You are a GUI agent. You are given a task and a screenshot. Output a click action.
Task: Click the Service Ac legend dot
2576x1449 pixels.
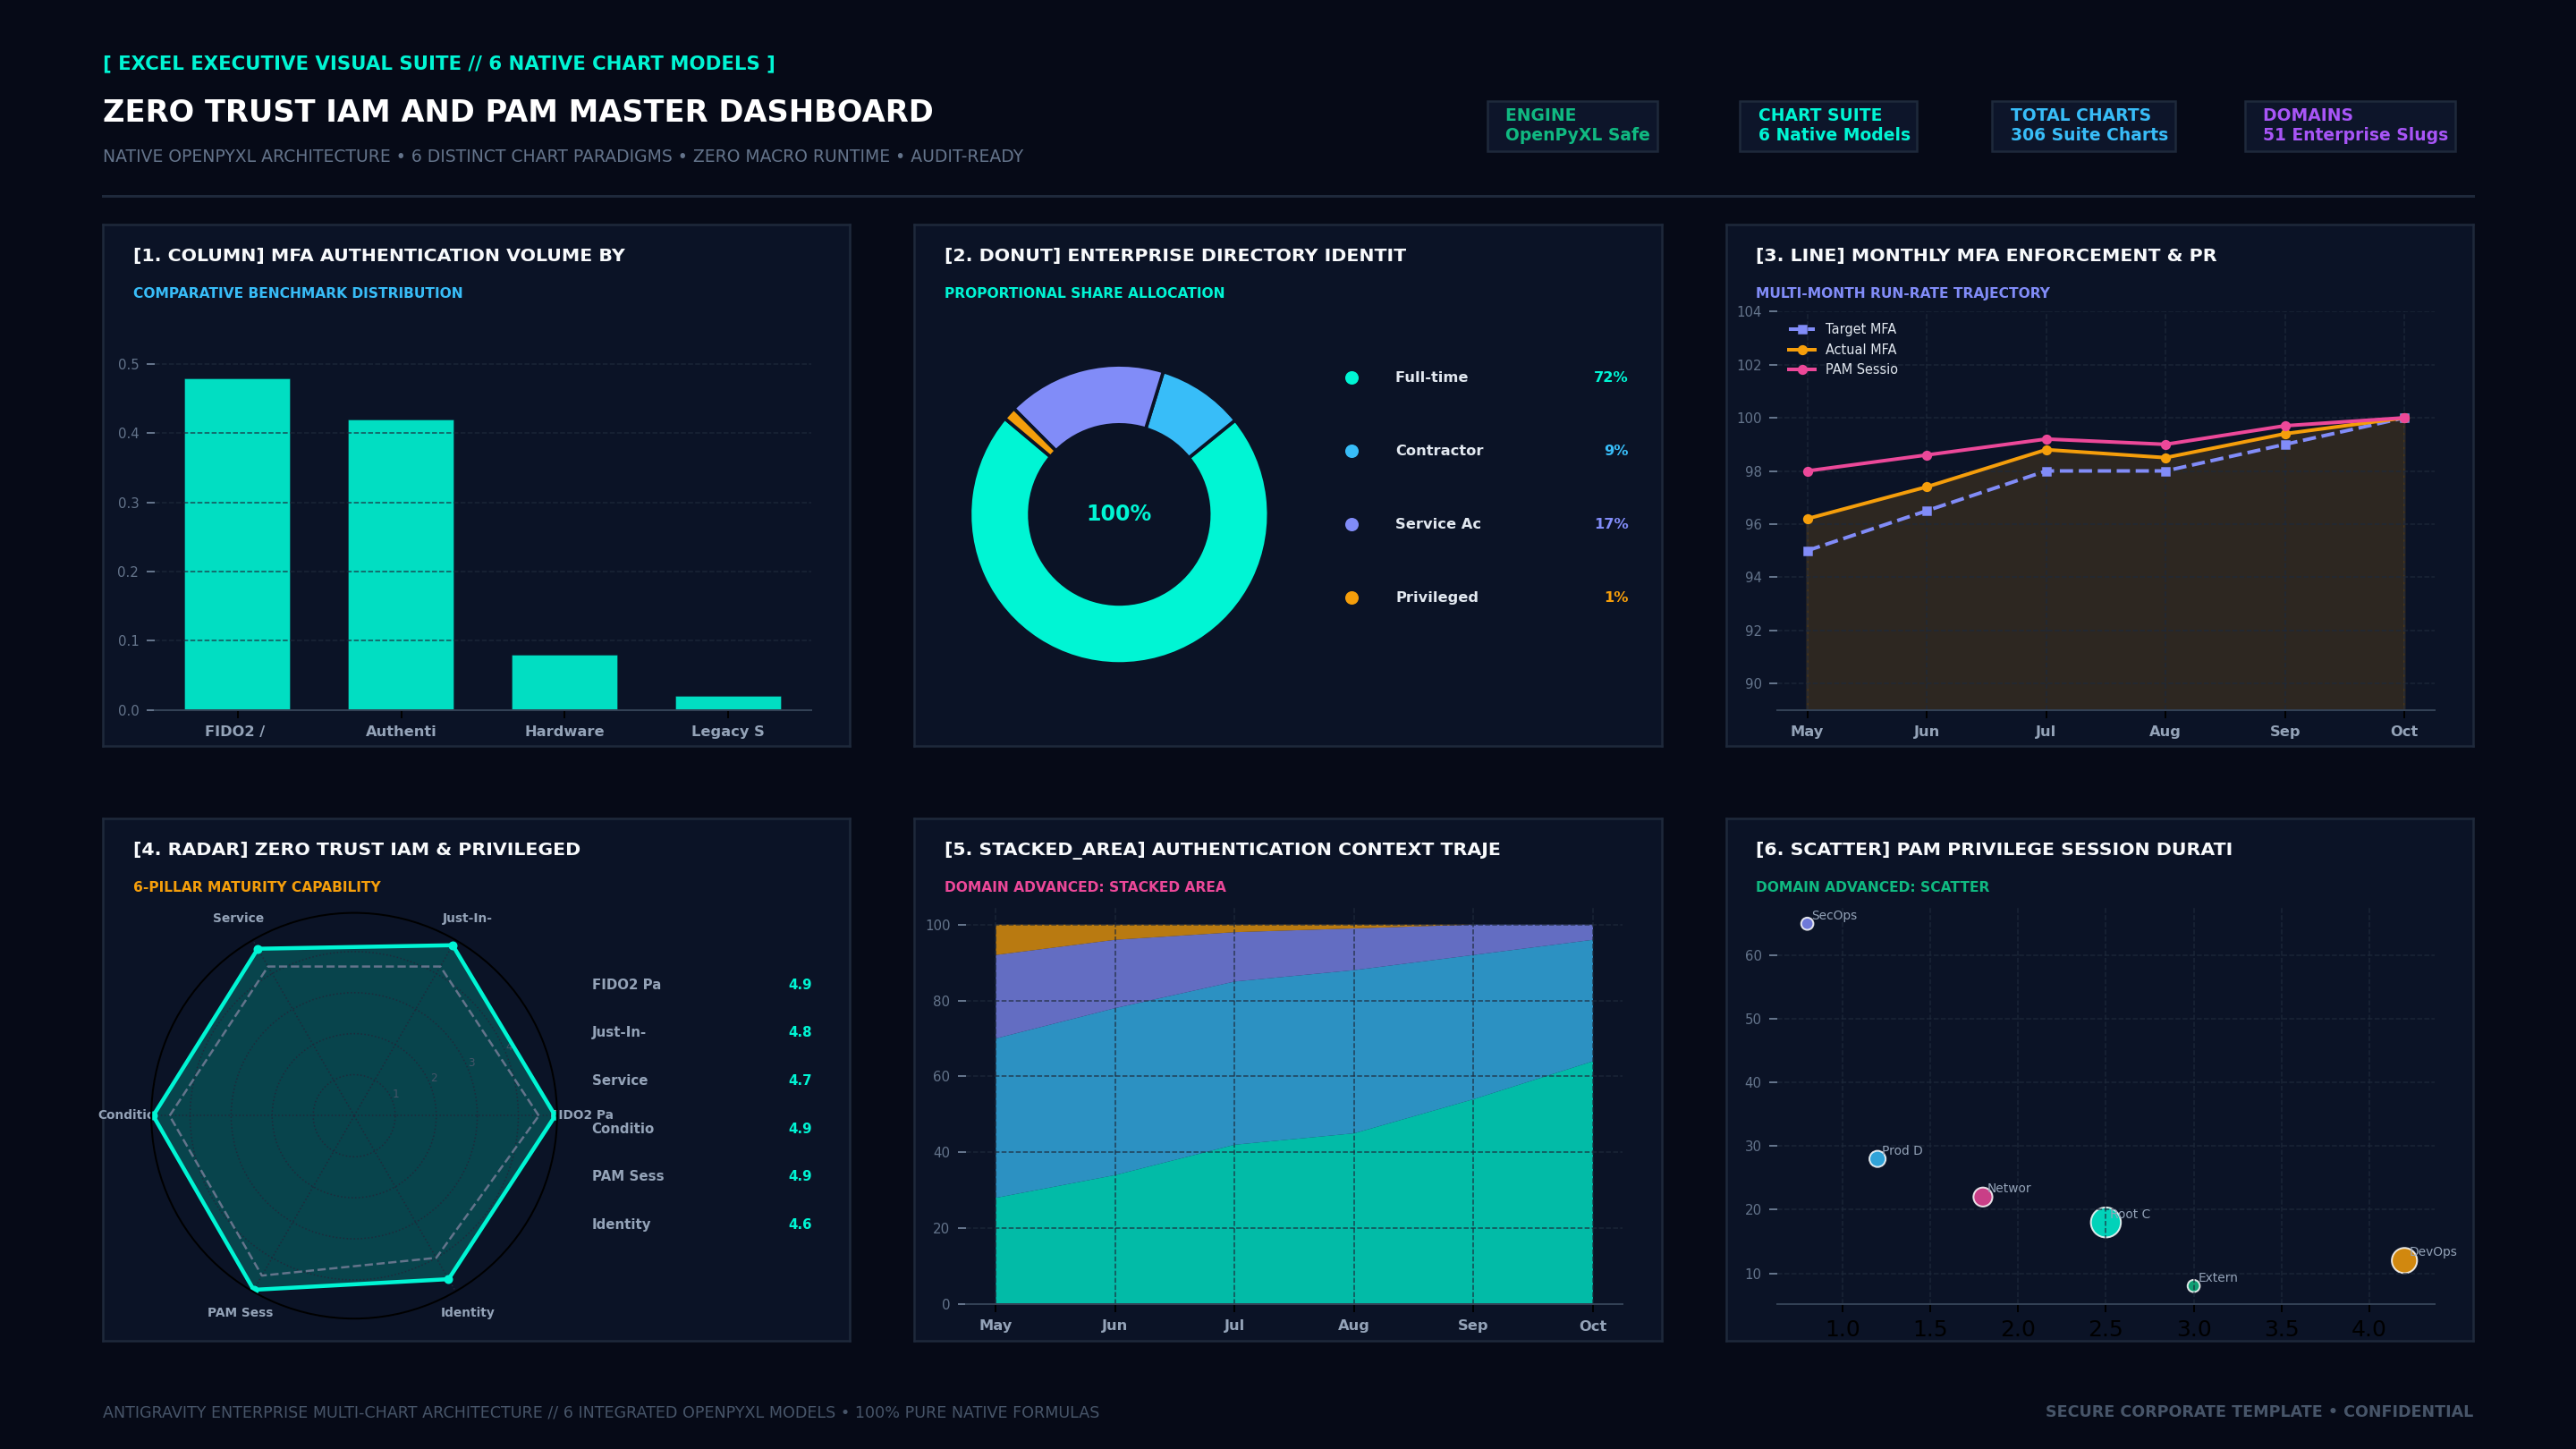point(1352,524)
